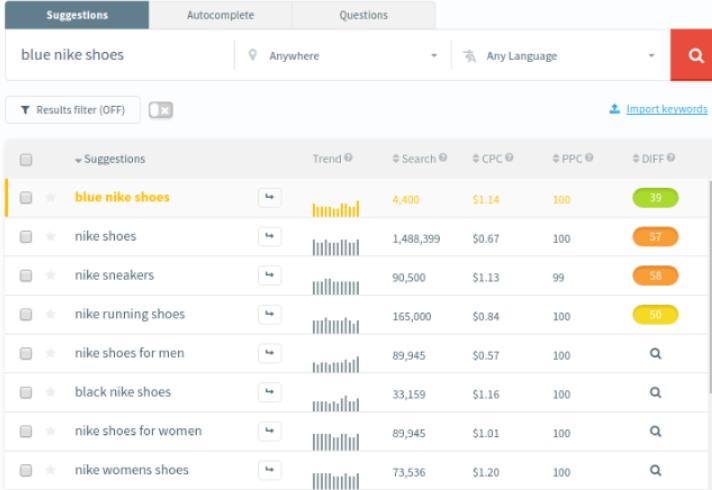Click the Import keywords link
This screenshot has width=712, height=490.
point(667,109)
